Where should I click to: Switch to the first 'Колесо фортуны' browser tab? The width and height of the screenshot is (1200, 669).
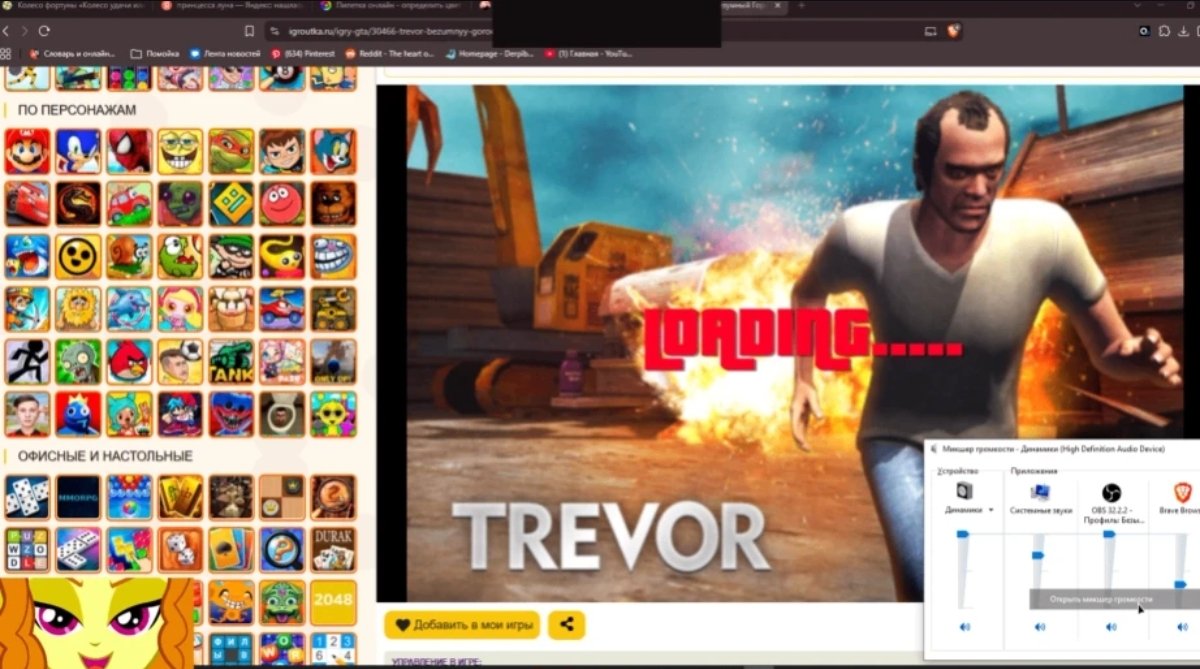75,6
